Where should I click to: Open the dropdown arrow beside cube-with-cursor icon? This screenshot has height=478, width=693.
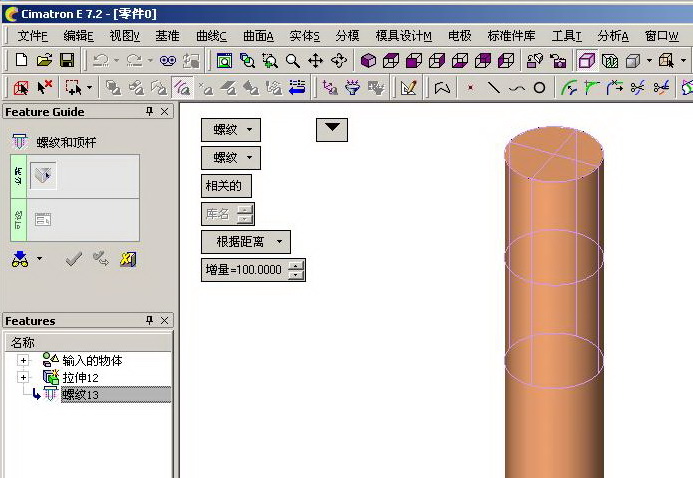click(683, 60)
